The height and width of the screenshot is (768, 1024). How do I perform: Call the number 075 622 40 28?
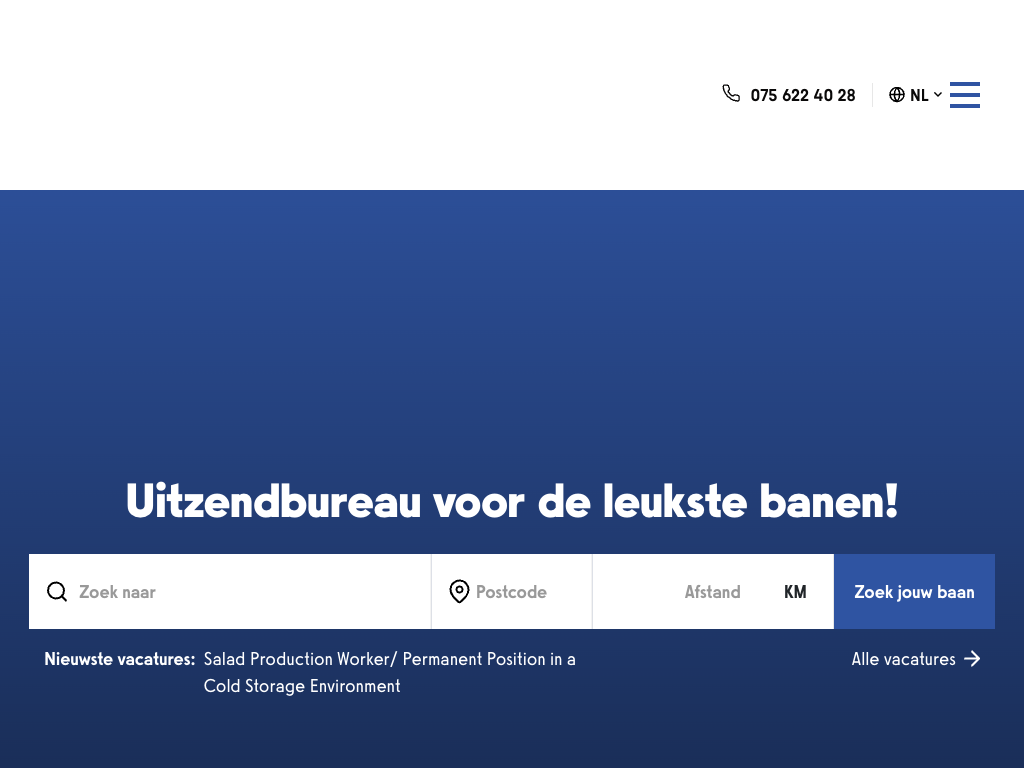point(802,95)
